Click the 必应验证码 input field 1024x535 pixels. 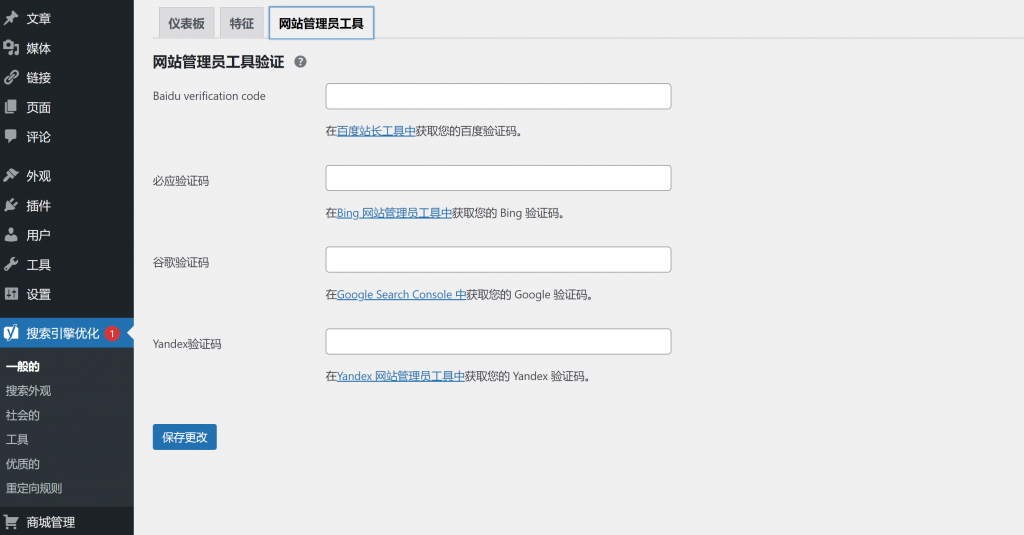(498, 178)
